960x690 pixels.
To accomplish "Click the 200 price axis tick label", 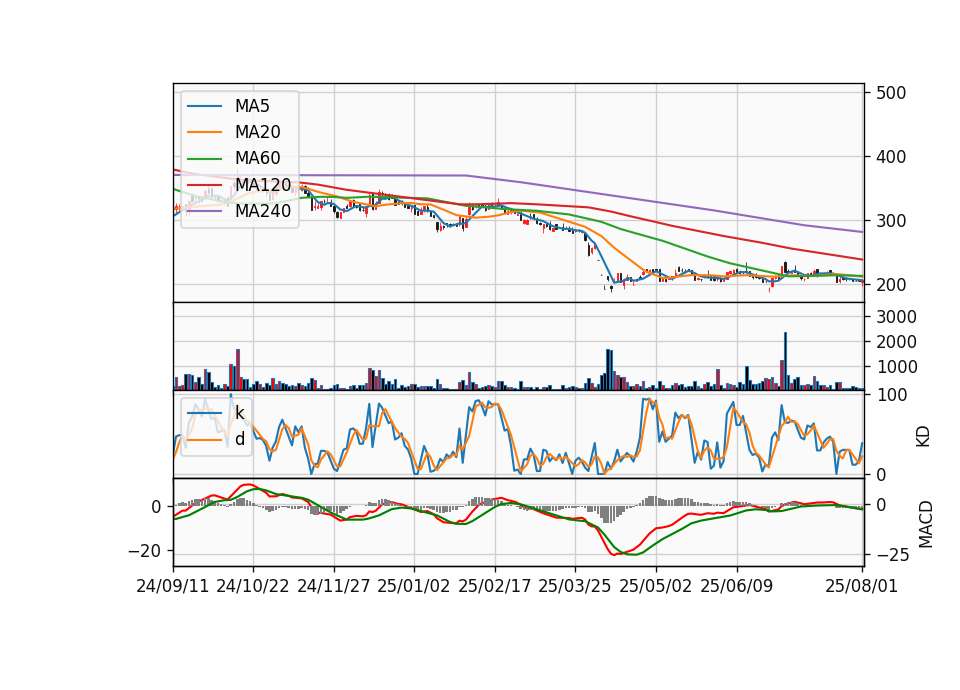I will coord(891,285).
